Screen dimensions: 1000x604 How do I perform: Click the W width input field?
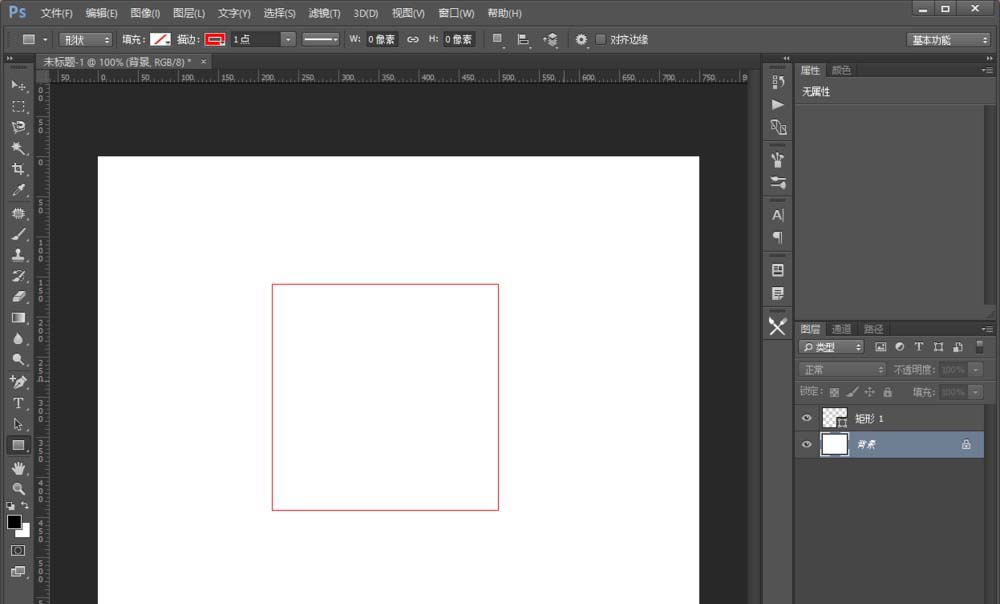382,39
